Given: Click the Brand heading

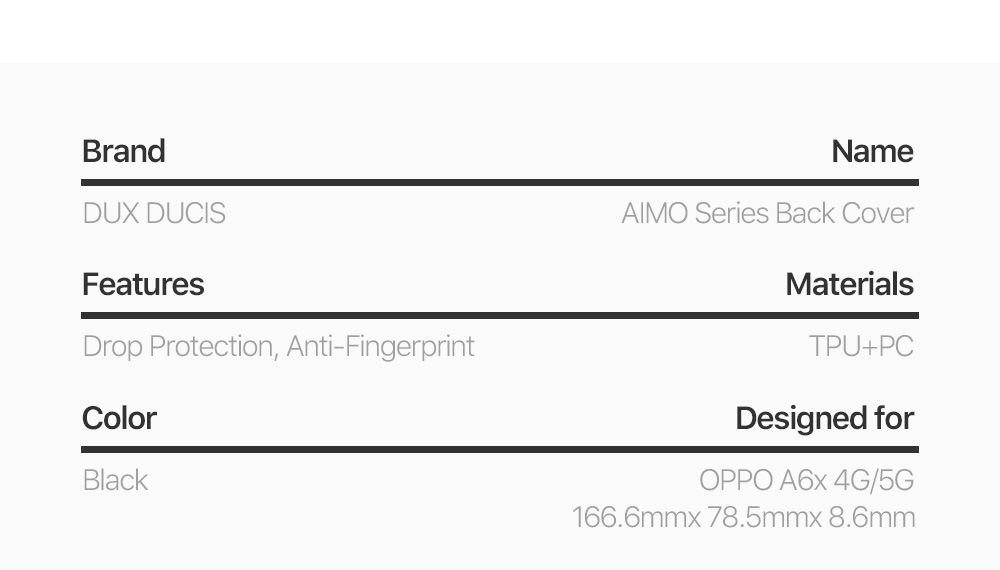Looking at the screenshot, I should [124, 152].
